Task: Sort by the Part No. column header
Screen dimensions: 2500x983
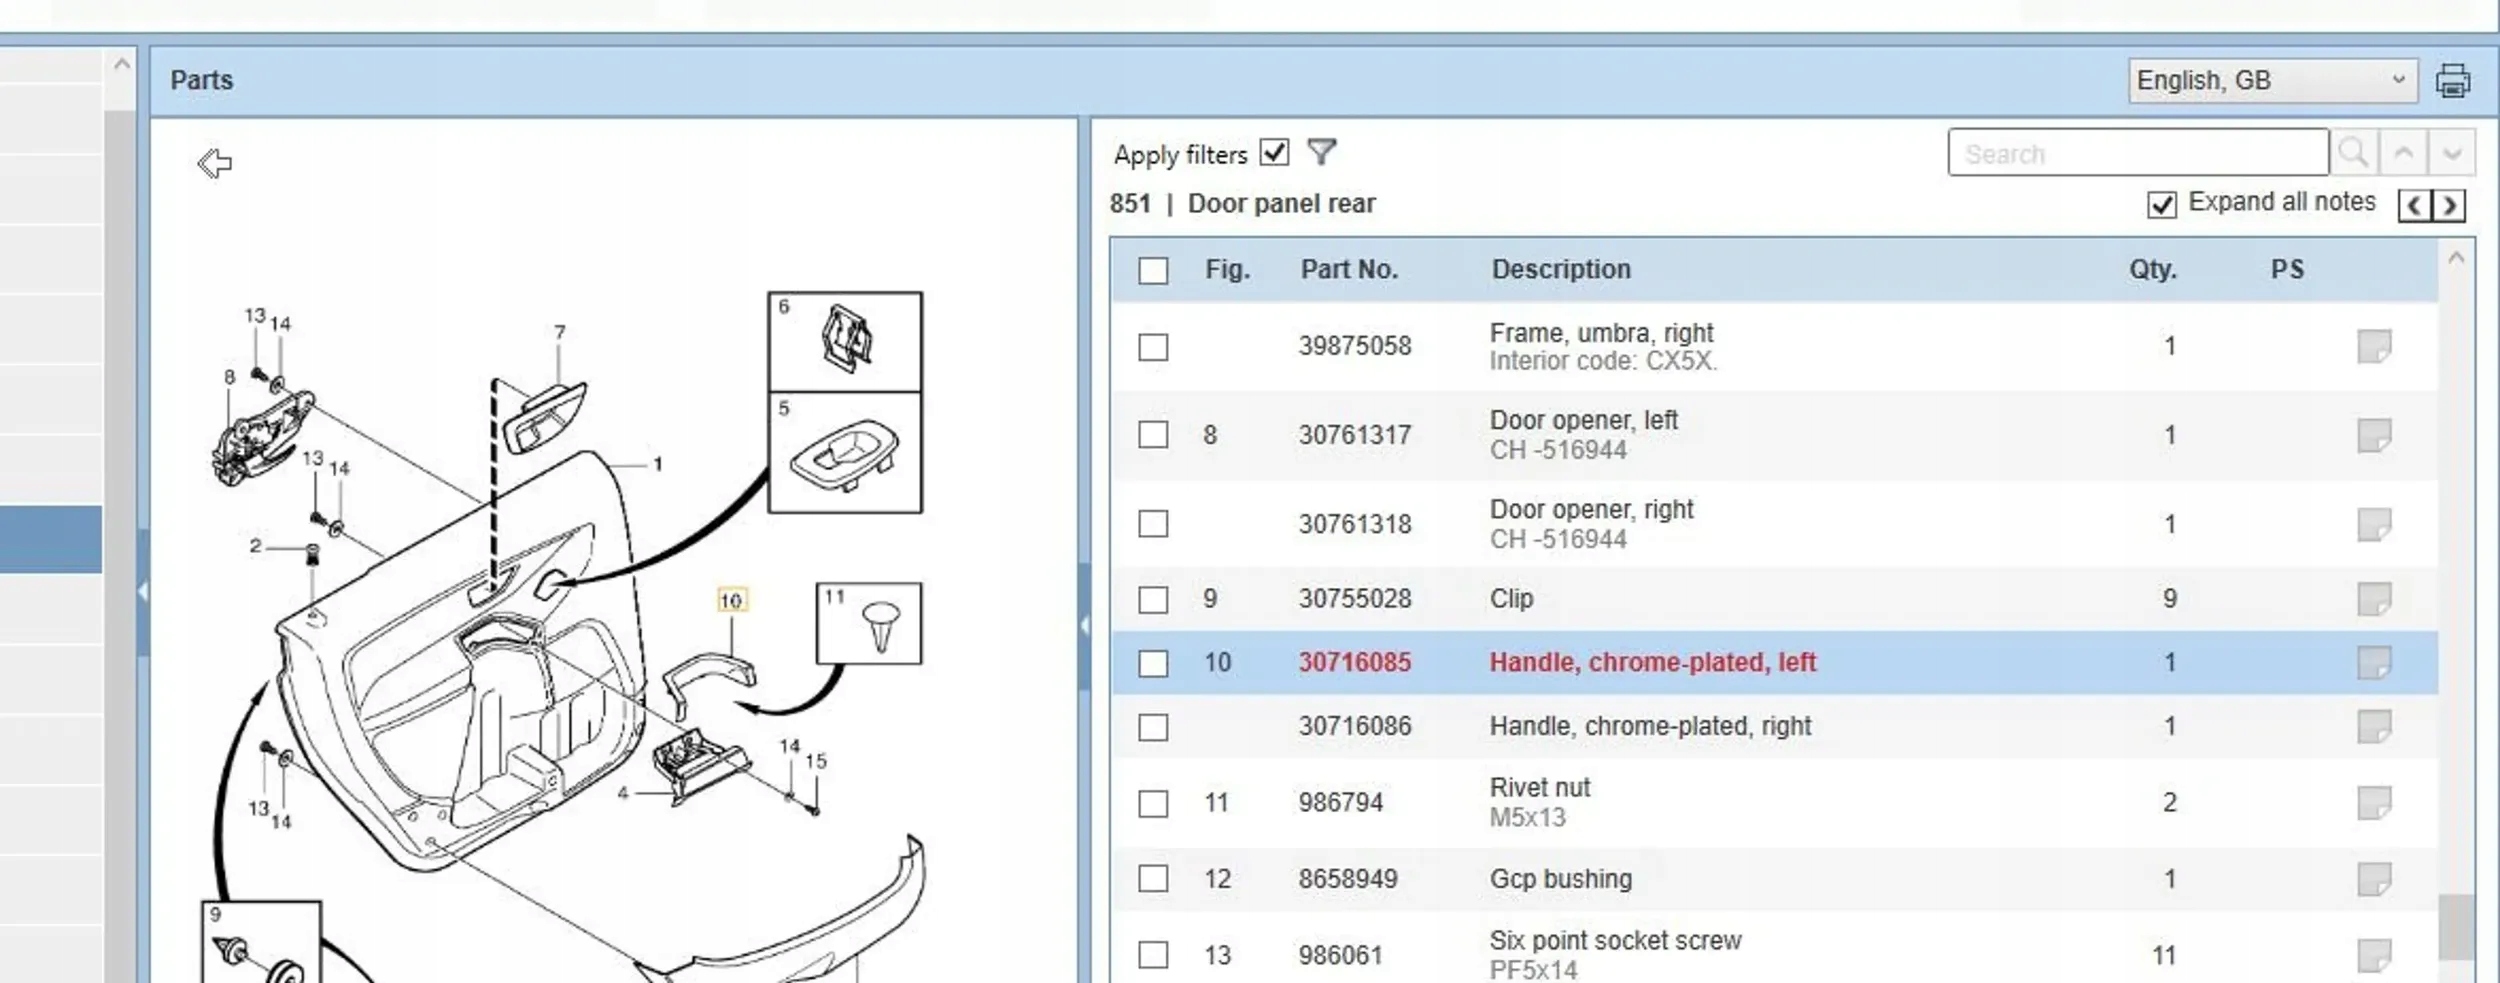Action: [1349, 269]
